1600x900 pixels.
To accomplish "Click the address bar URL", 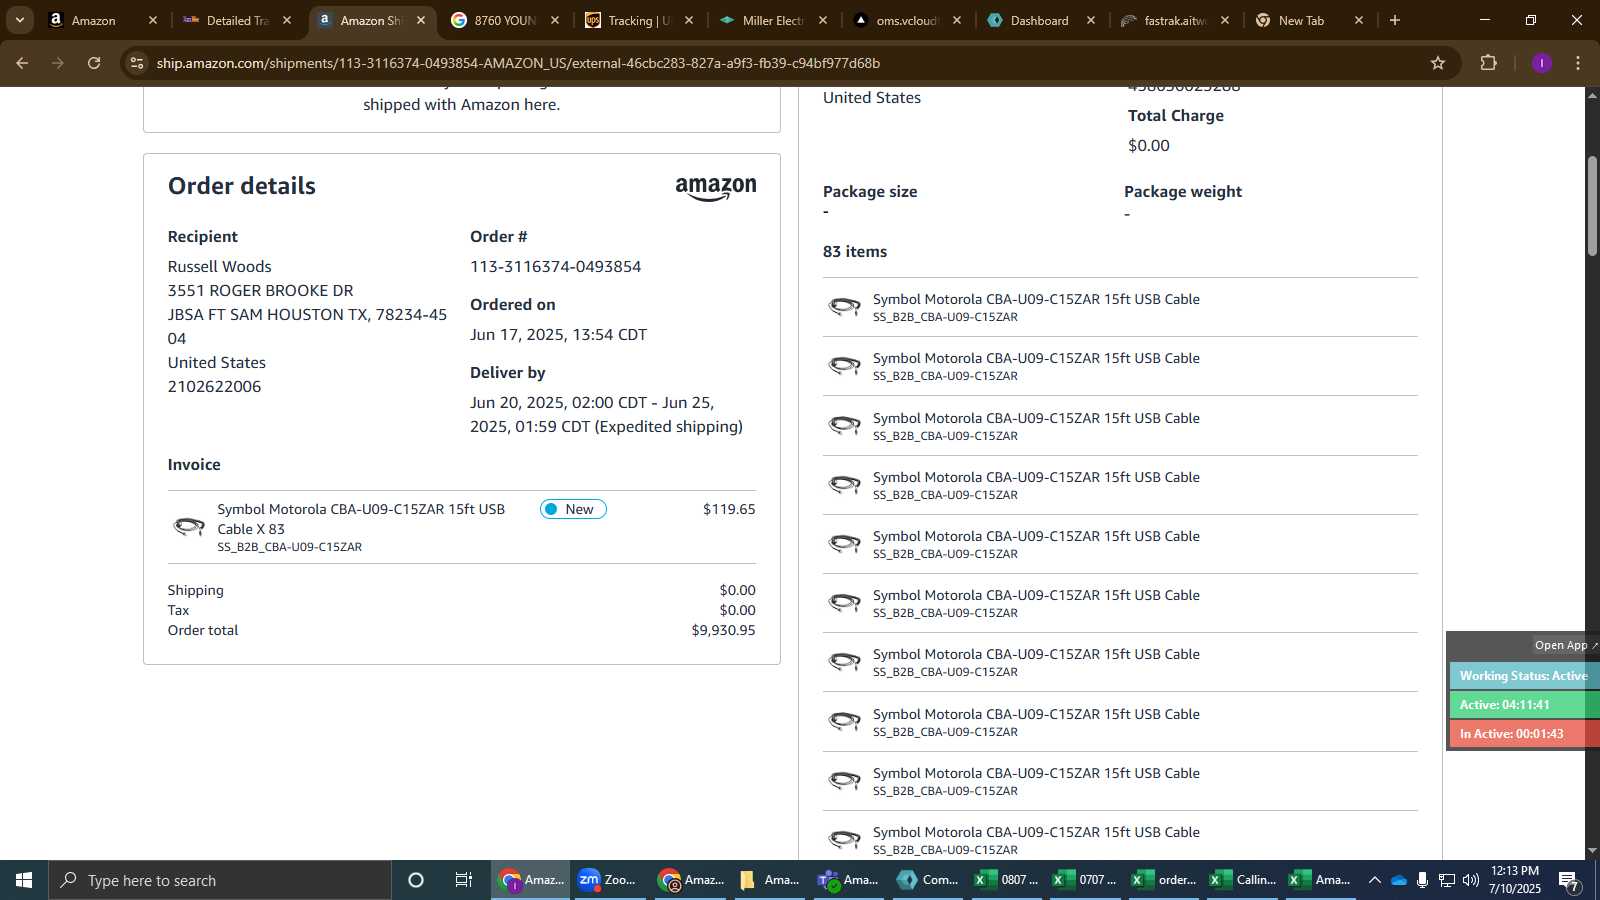I will [x=518, y=63].
